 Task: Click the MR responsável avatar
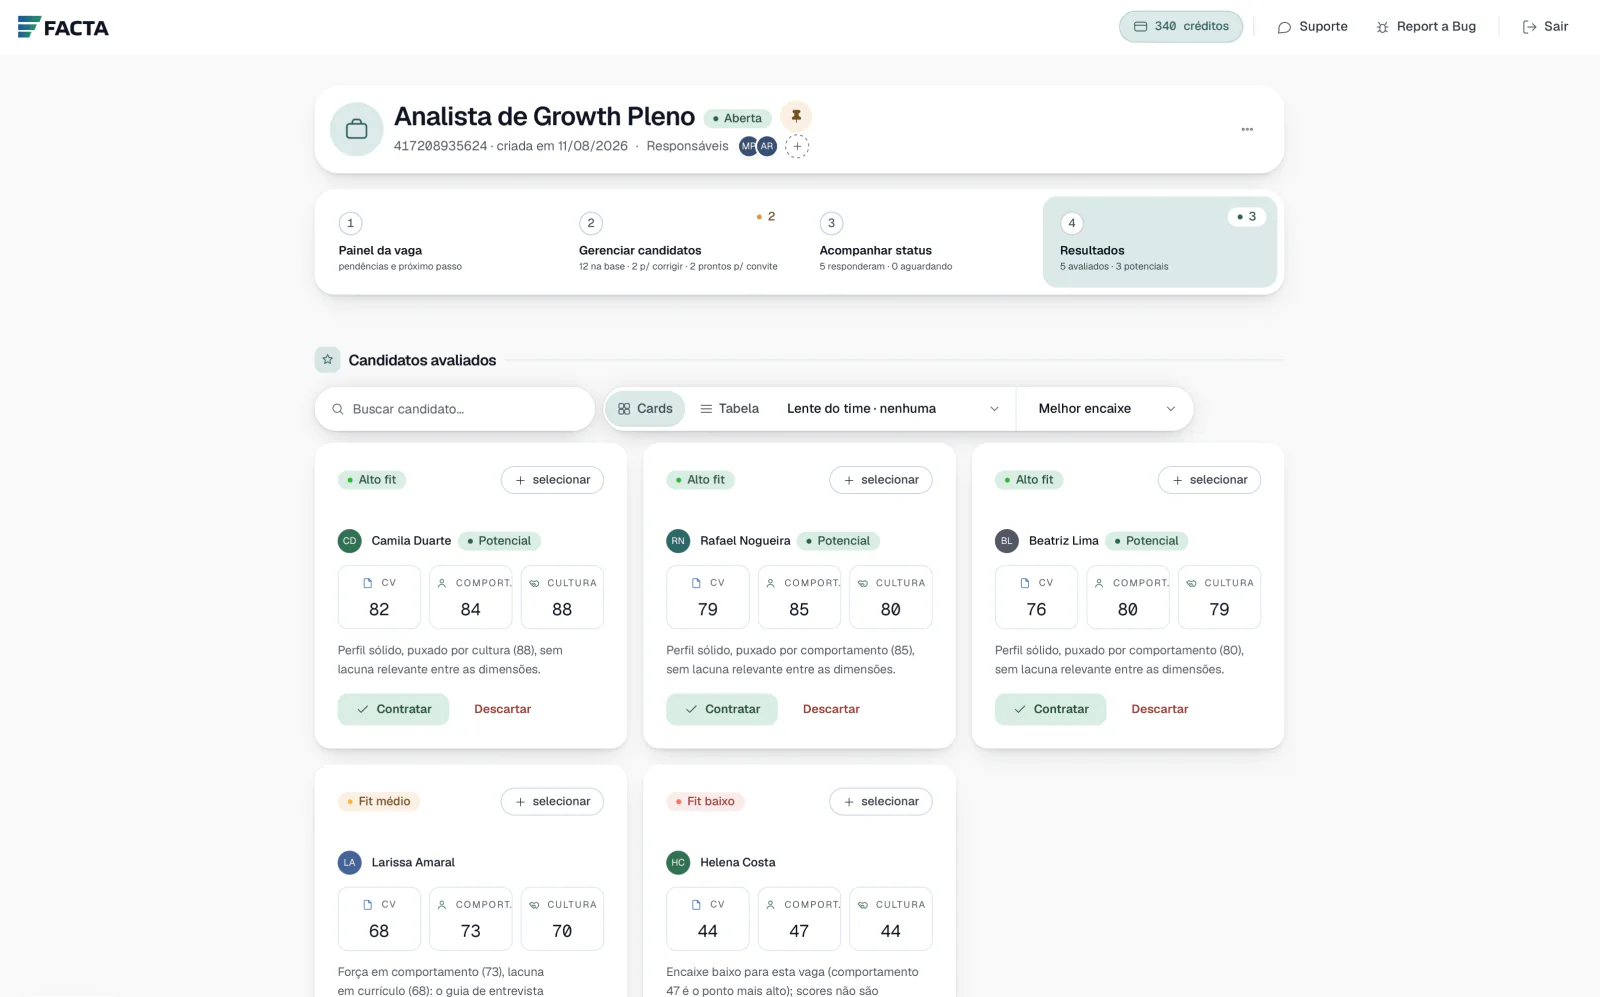click(748, 146)
